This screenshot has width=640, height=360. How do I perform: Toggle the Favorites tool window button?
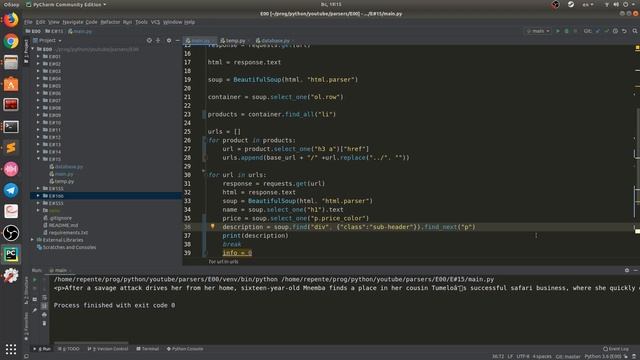[x=27, y=327]
